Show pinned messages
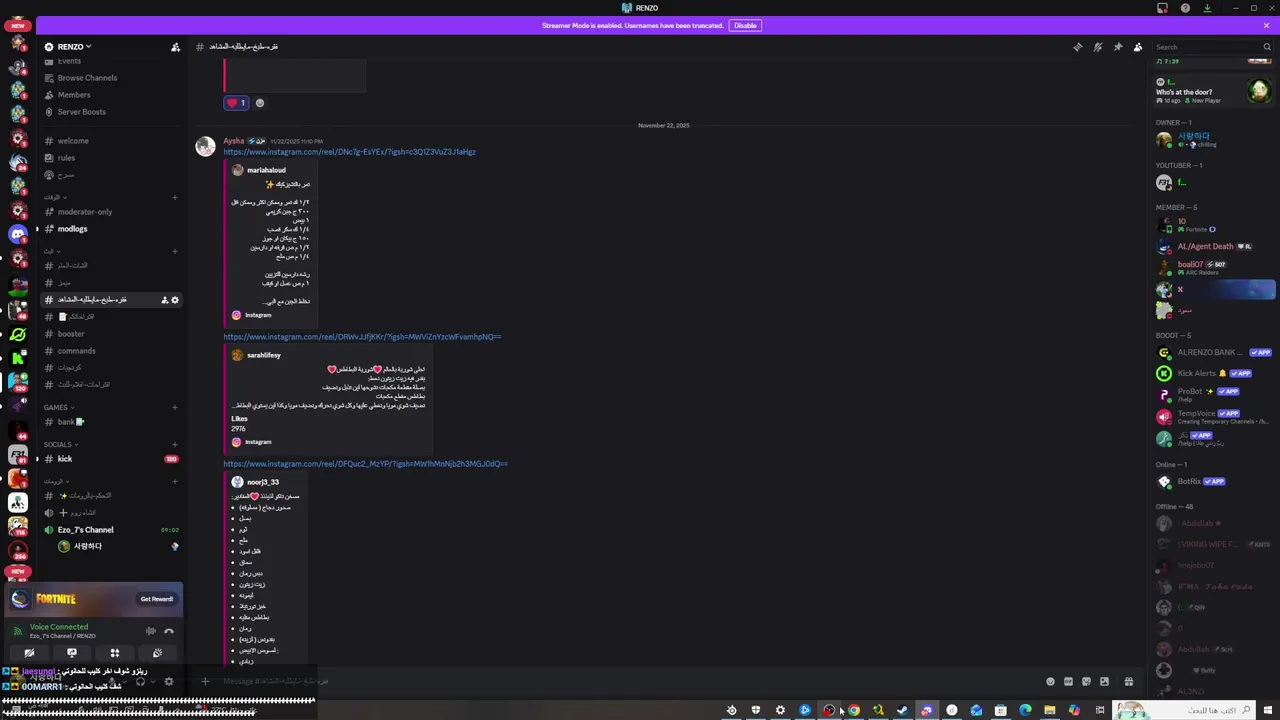This screenshot has height=720, width=1280. click(1117, 47)
